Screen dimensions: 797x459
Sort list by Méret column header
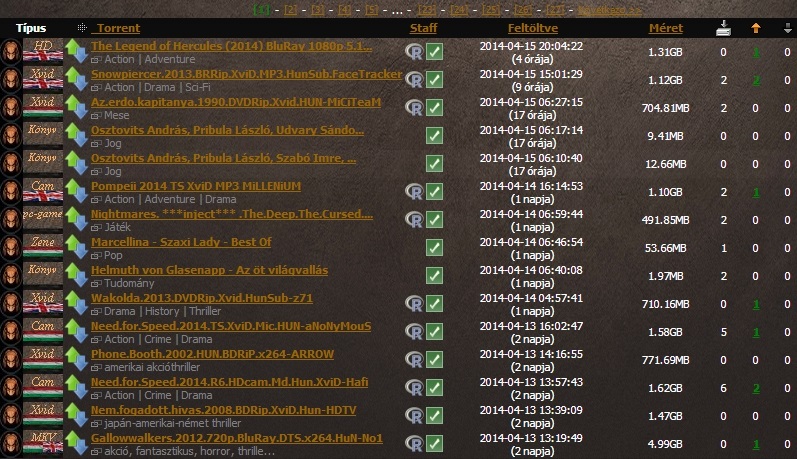666,28
